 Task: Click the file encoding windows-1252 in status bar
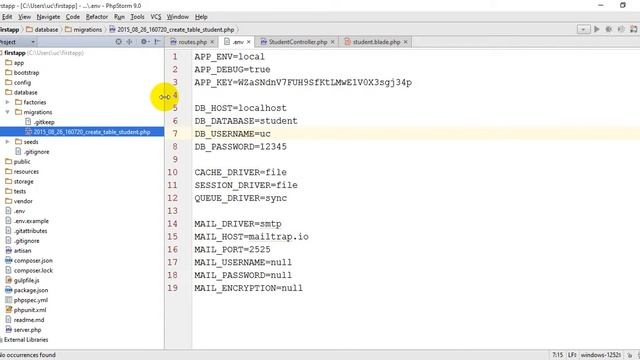pyautogui.click(x=601, y=355)
